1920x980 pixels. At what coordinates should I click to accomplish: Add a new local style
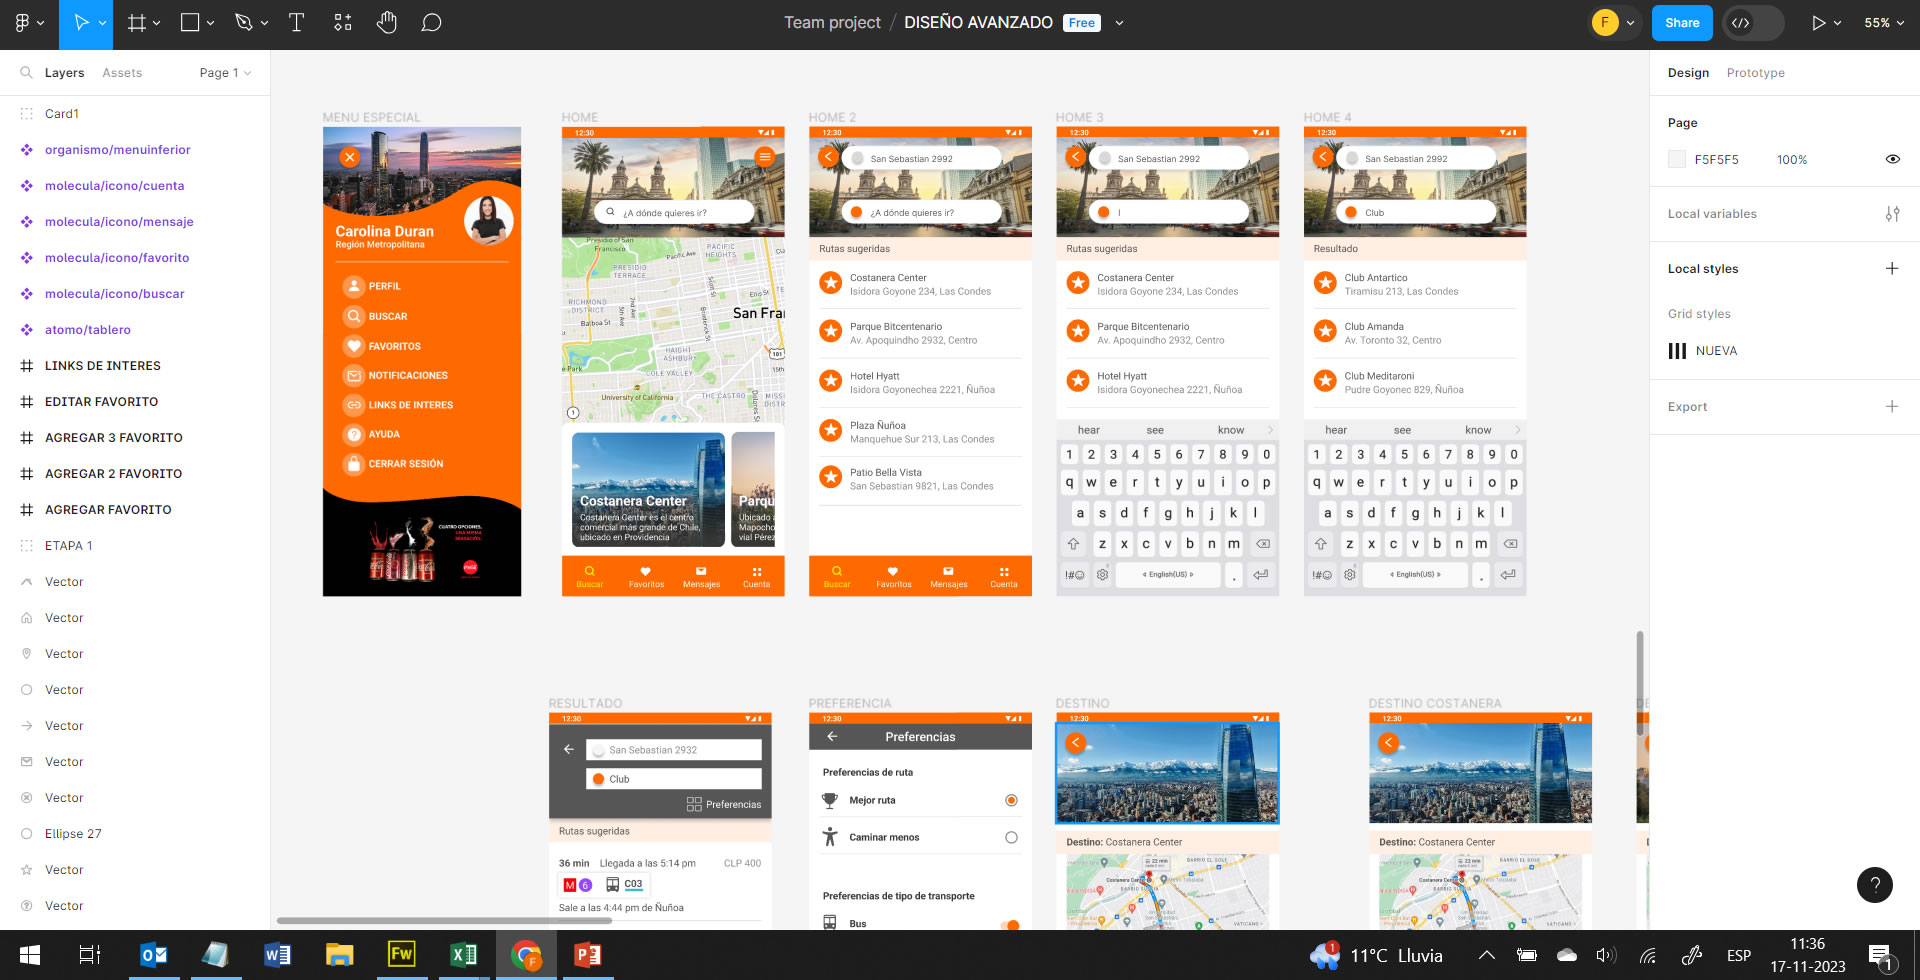1892,269
